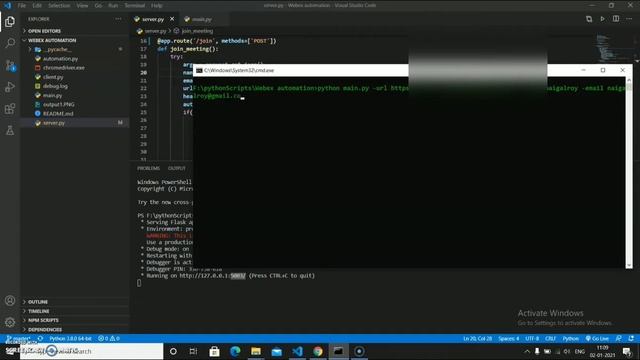The width and height of the screenshot is (640, 360).
Task: Open Microsoft Store from the taskbar
Action: pos(214,351)
